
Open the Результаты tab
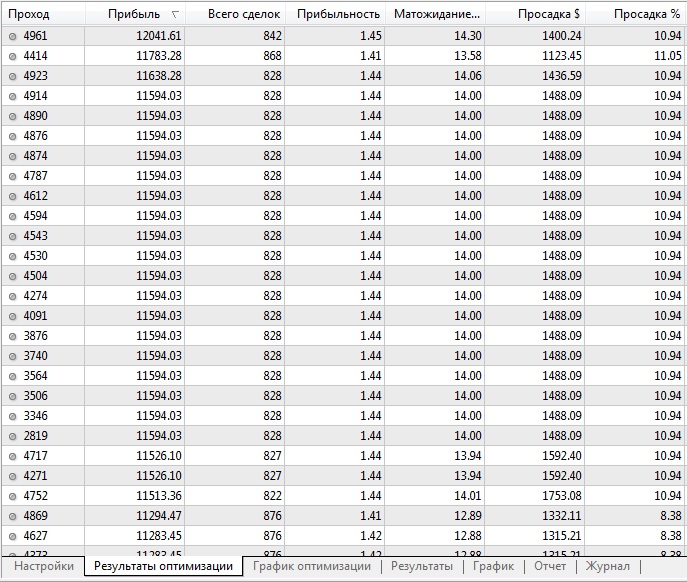421,566
